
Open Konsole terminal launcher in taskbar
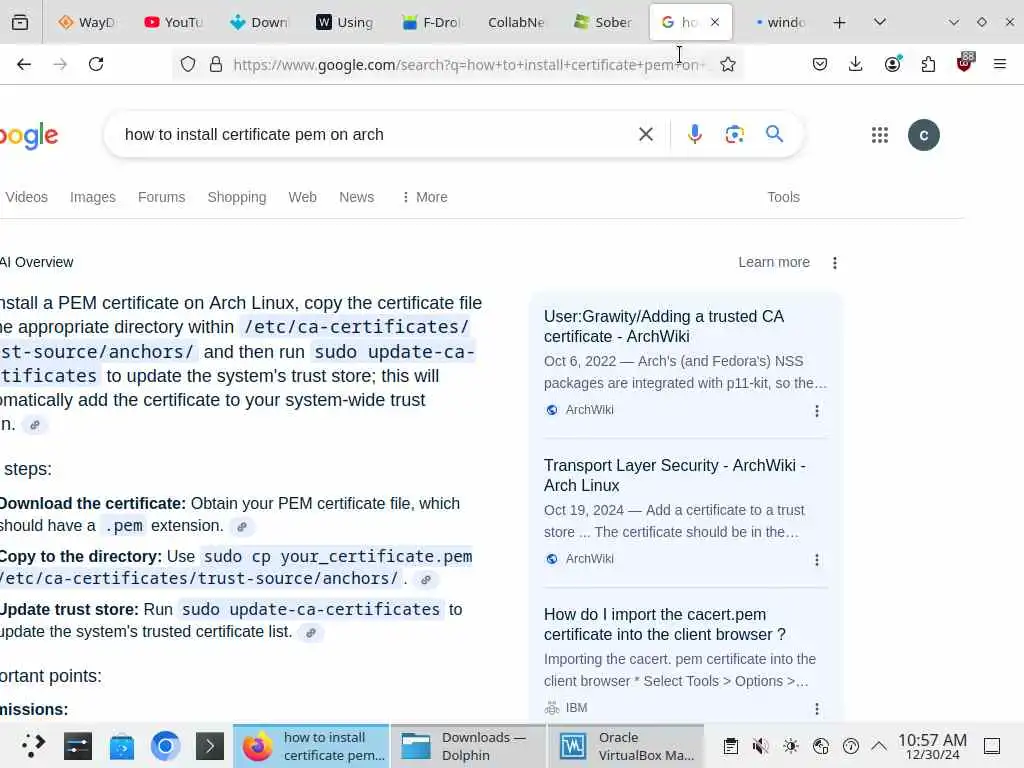click(210, 746)
